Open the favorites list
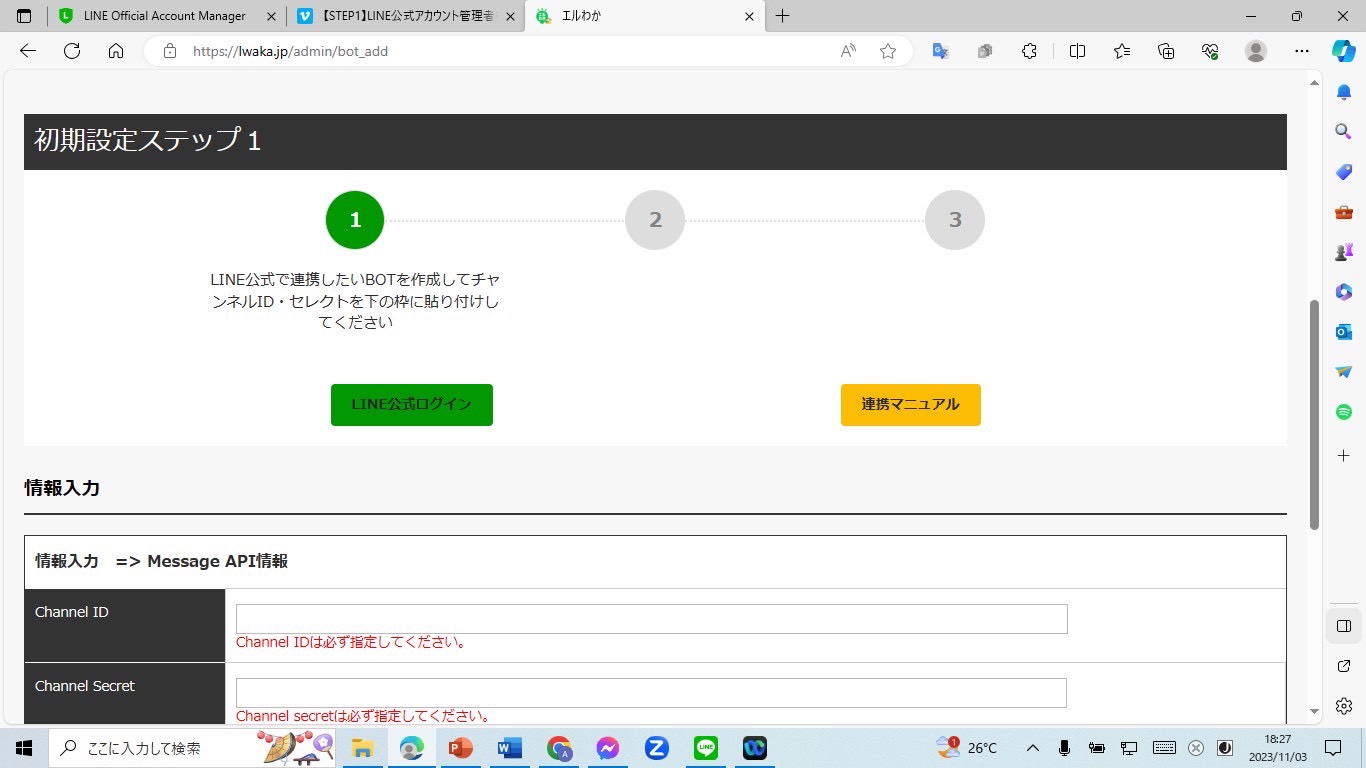The image size is (1366, 768). (1122, 51)
